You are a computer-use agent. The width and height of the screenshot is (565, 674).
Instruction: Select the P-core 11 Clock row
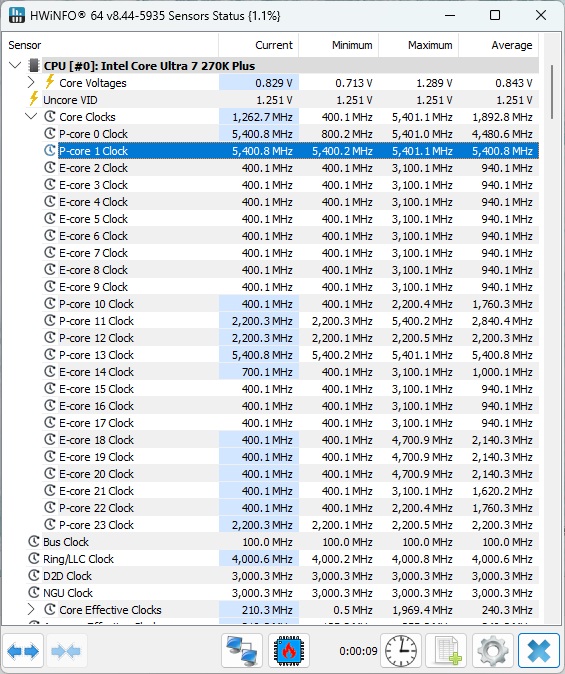tap(291, 321)
